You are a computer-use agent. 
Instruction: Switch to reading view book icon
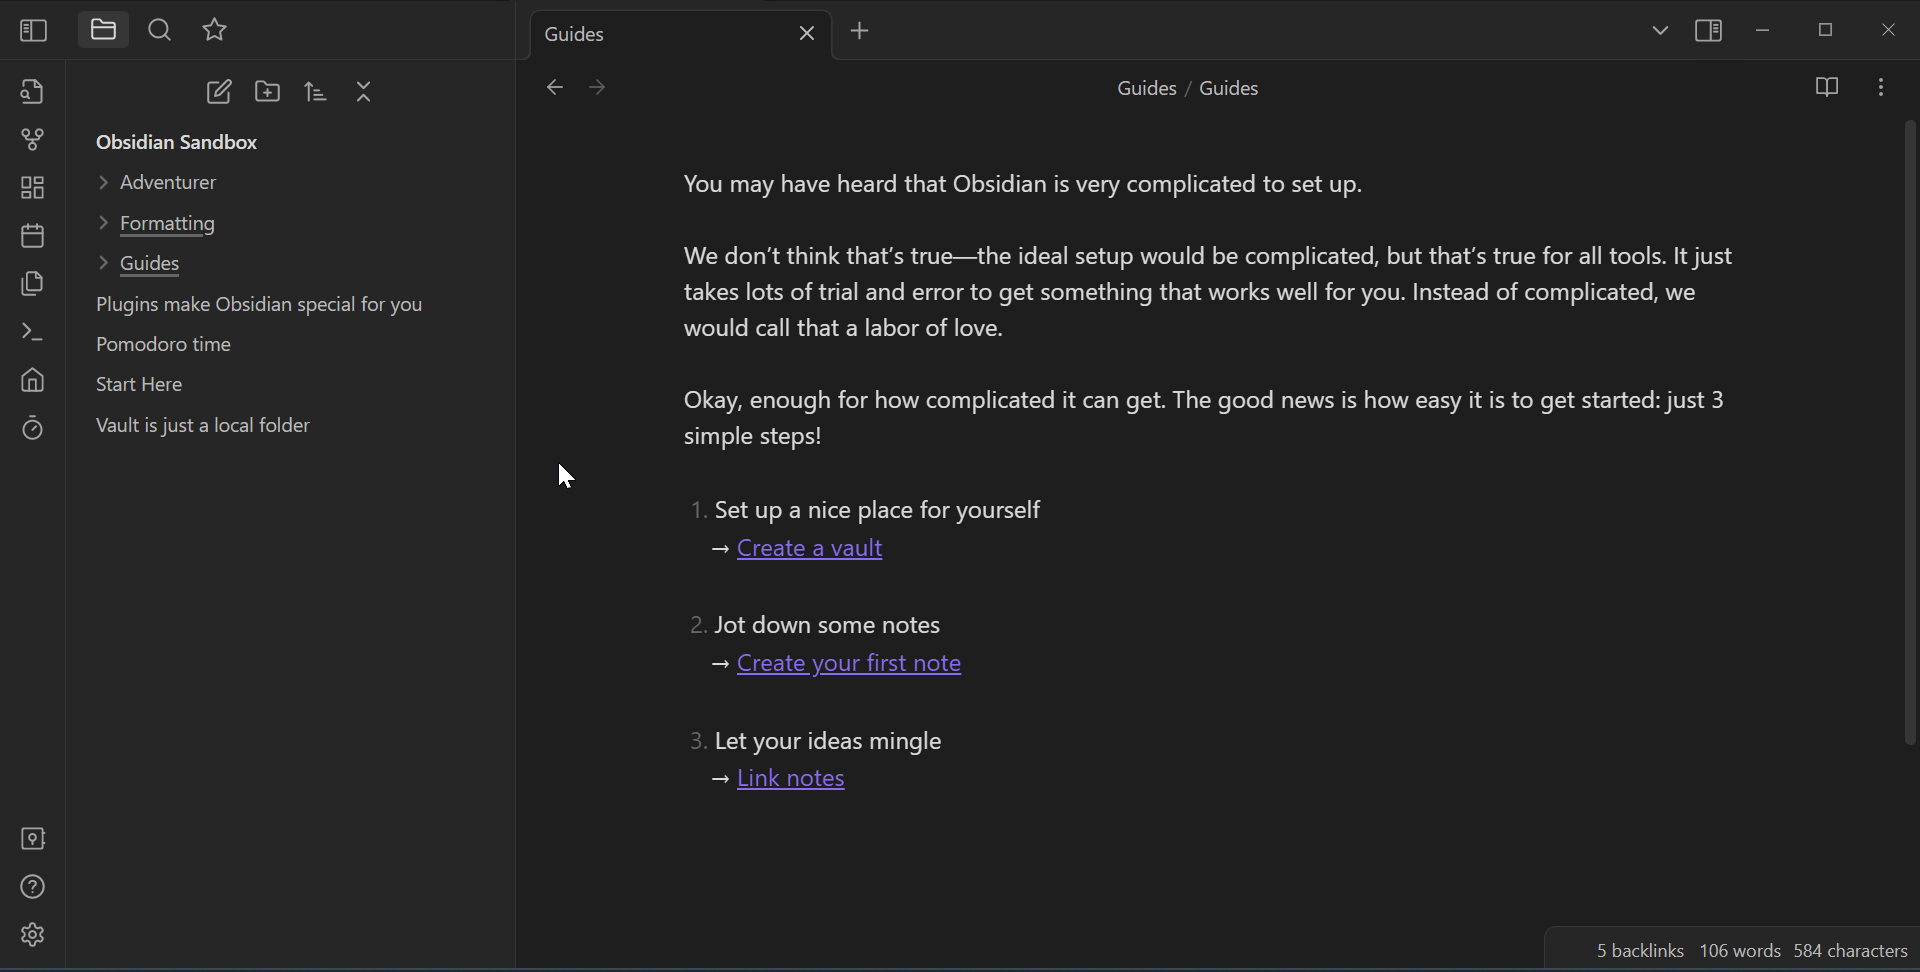pos(1827,88)
